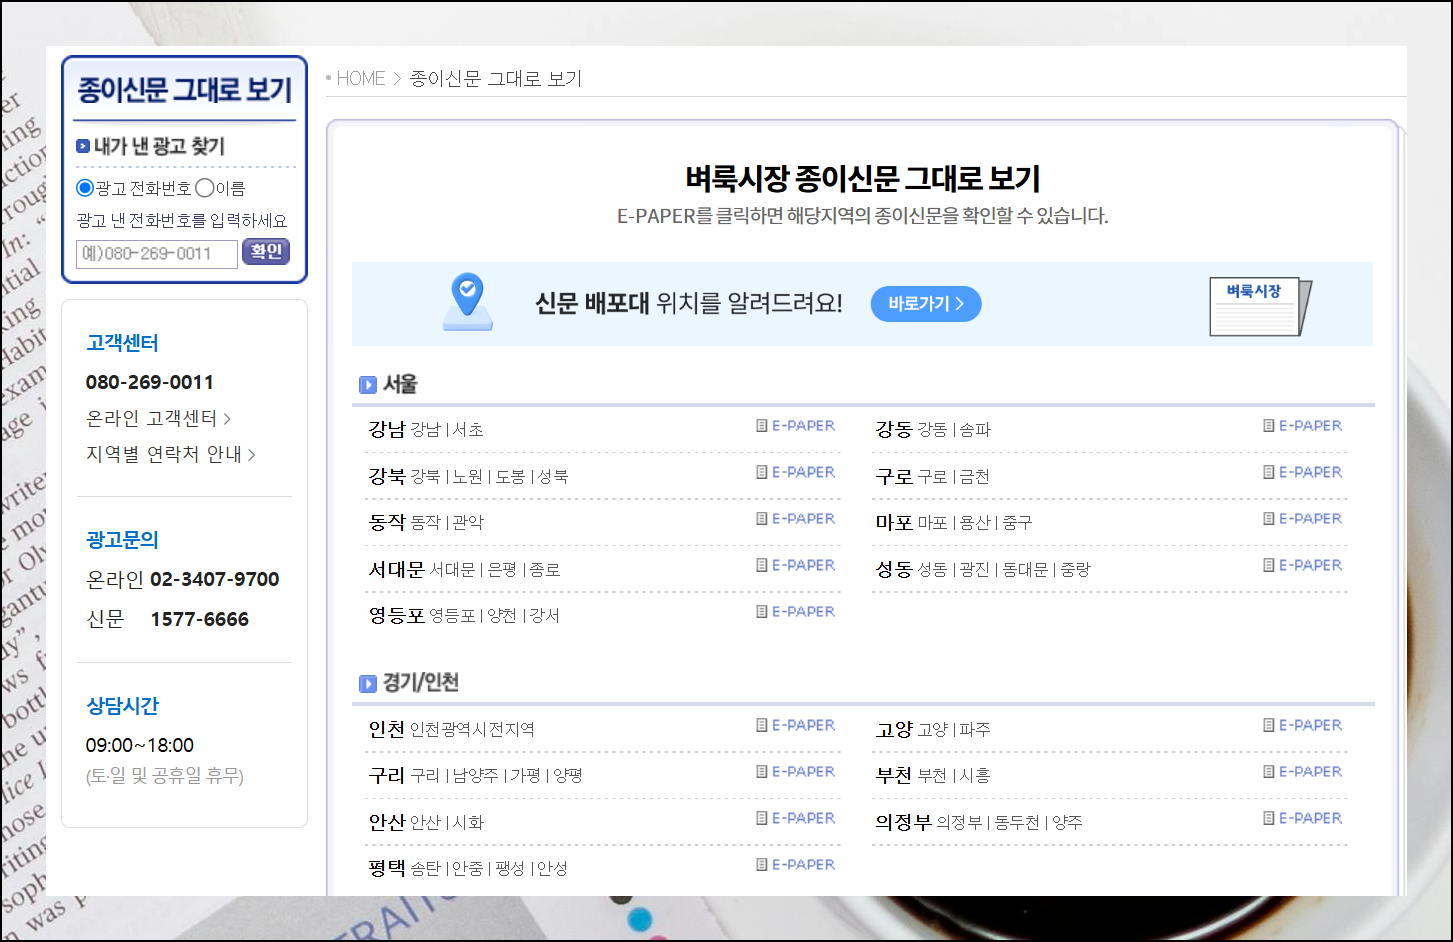This screenshot has width=1453, height=942.
Task: Click the 강북 region name
Action: [387, 476]
